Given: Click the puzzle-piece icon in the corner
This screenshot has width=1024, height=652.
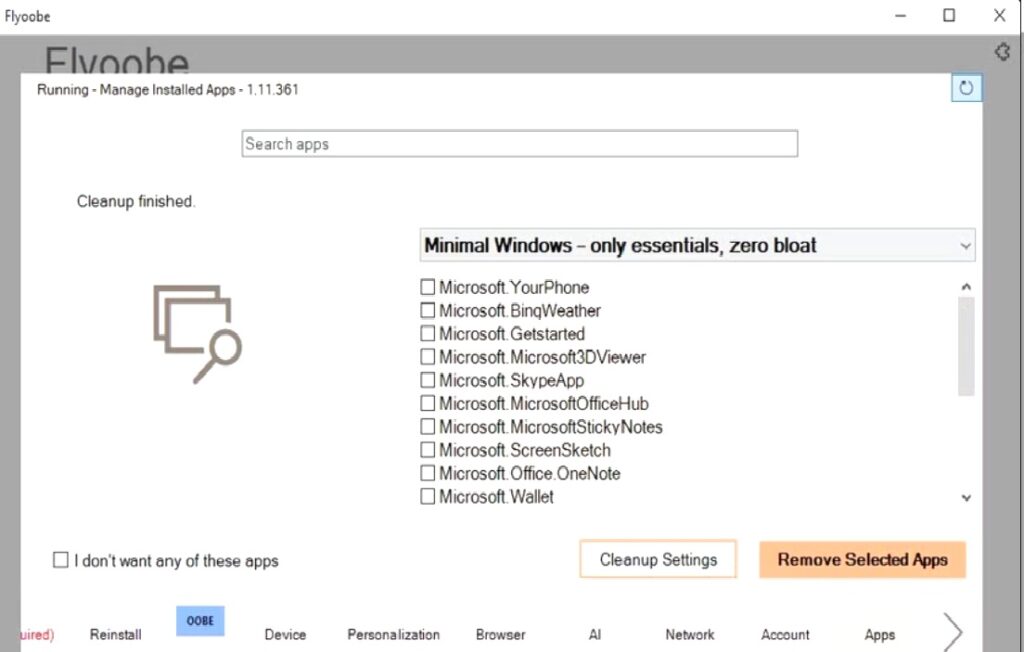Looking at the screenshot, I should coord(1003,52).
